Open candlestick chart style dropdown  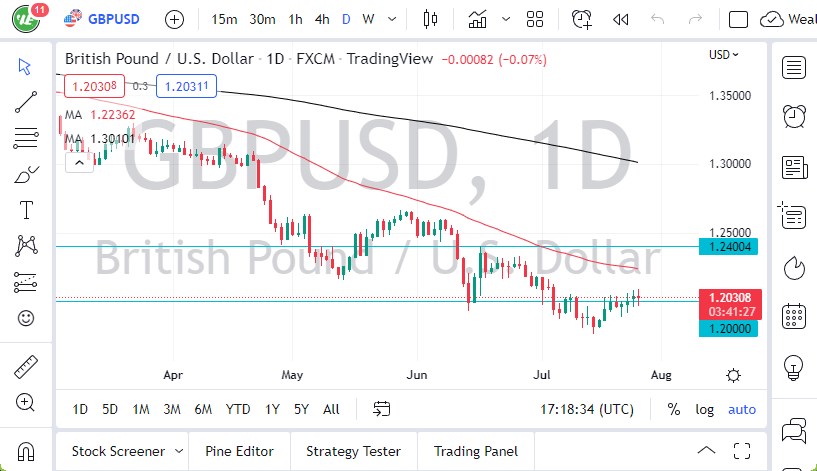(431, 19)
